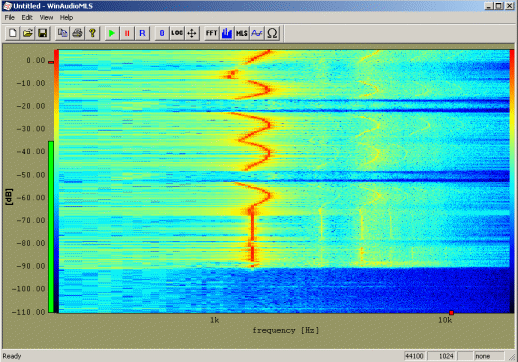Toggle the crosshair move tool
Image resolution: width=518 pixels, height=362 pixels.
[x=192, y=33]
